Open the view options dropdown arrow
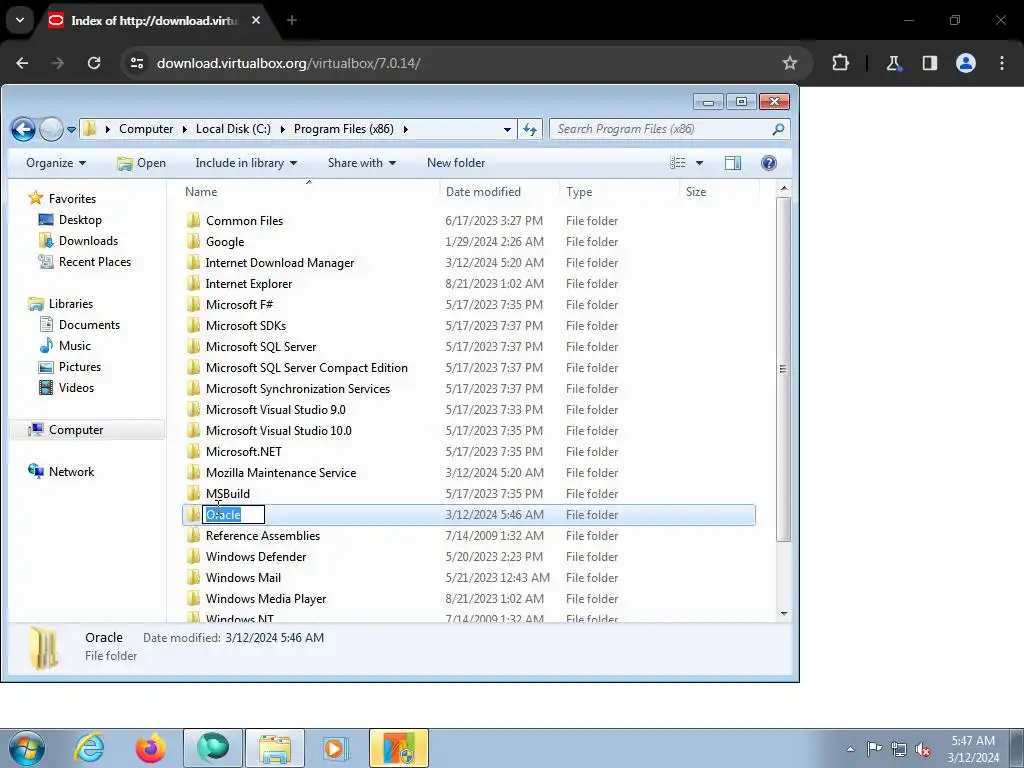Image resolution: width=1024 pixels, height=768 pixels. pos(699,163)
